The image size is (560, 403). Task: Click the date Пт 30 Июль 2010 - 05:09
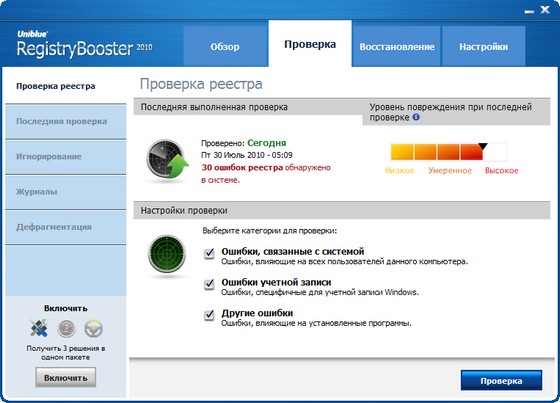pos(247,155)
